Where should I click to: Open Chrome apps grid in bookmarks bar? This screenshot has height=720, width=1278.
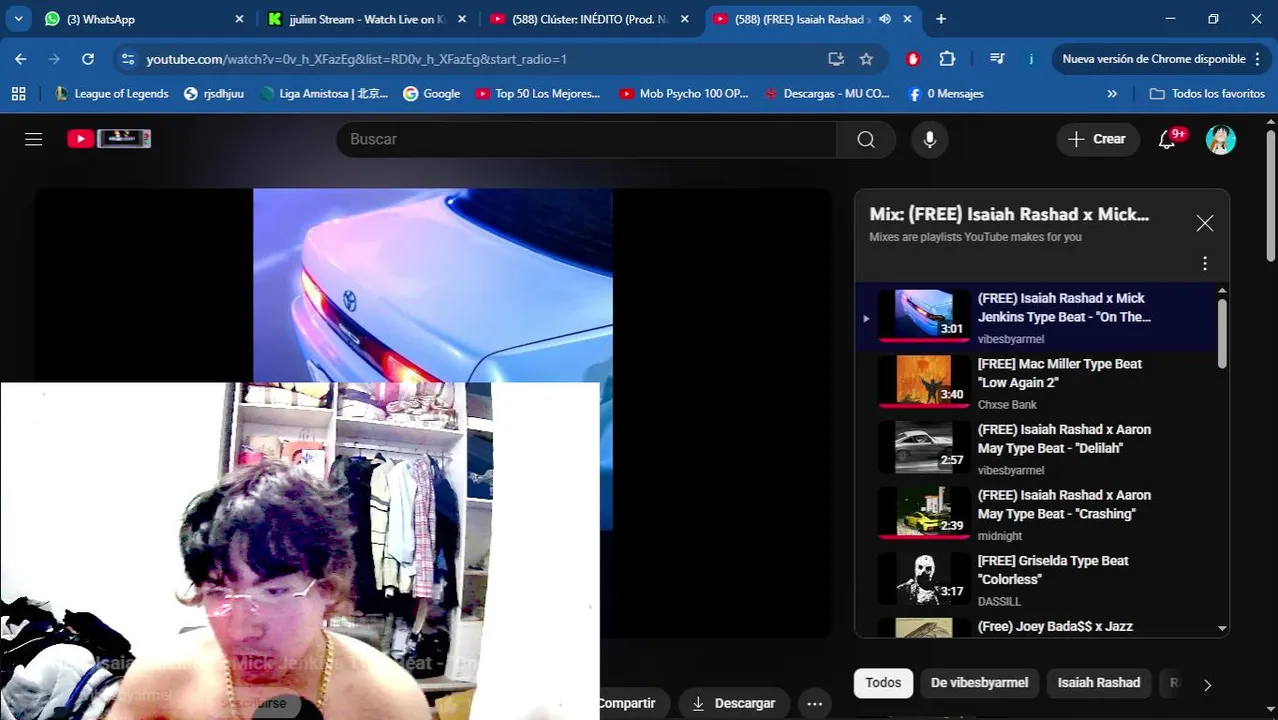pyautogui.click(x=18, y=93)
